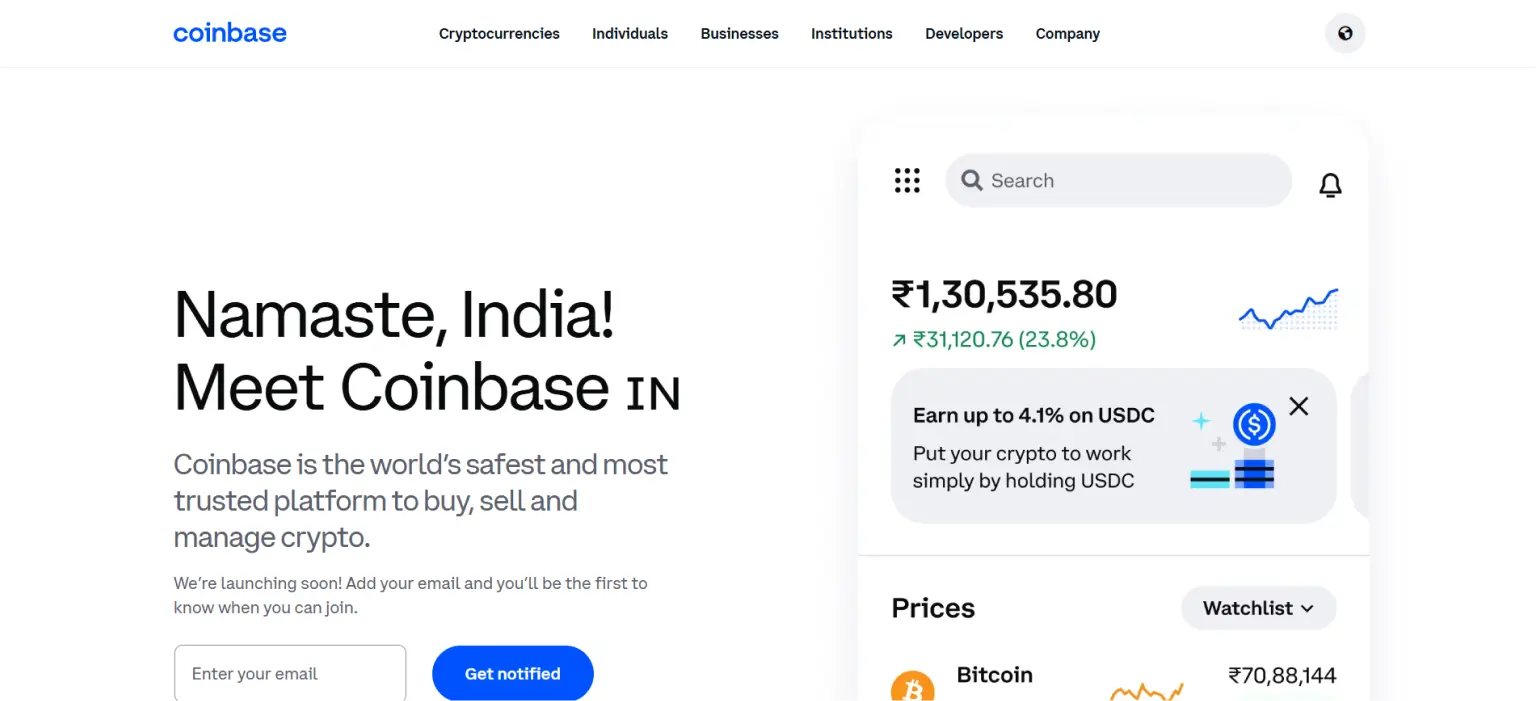Open the Businesses menu

(739, 33)
